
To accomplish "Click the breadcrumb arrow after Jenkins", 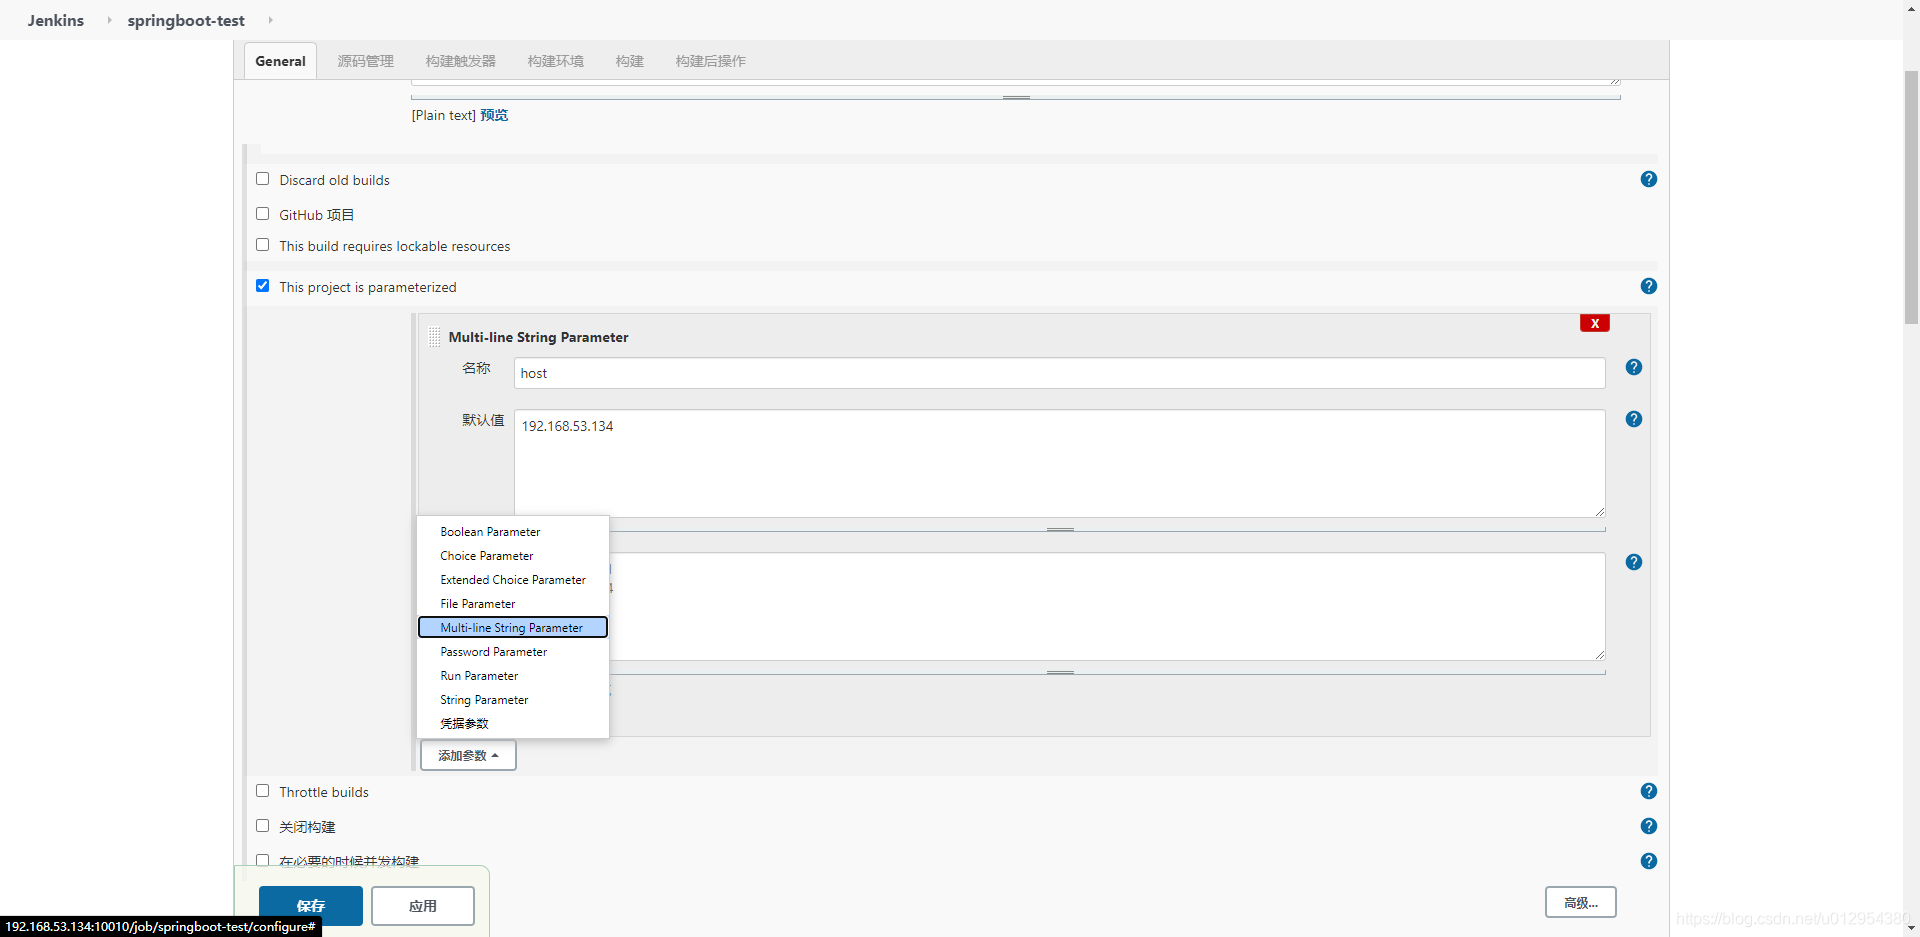I will tap(109, 20).
